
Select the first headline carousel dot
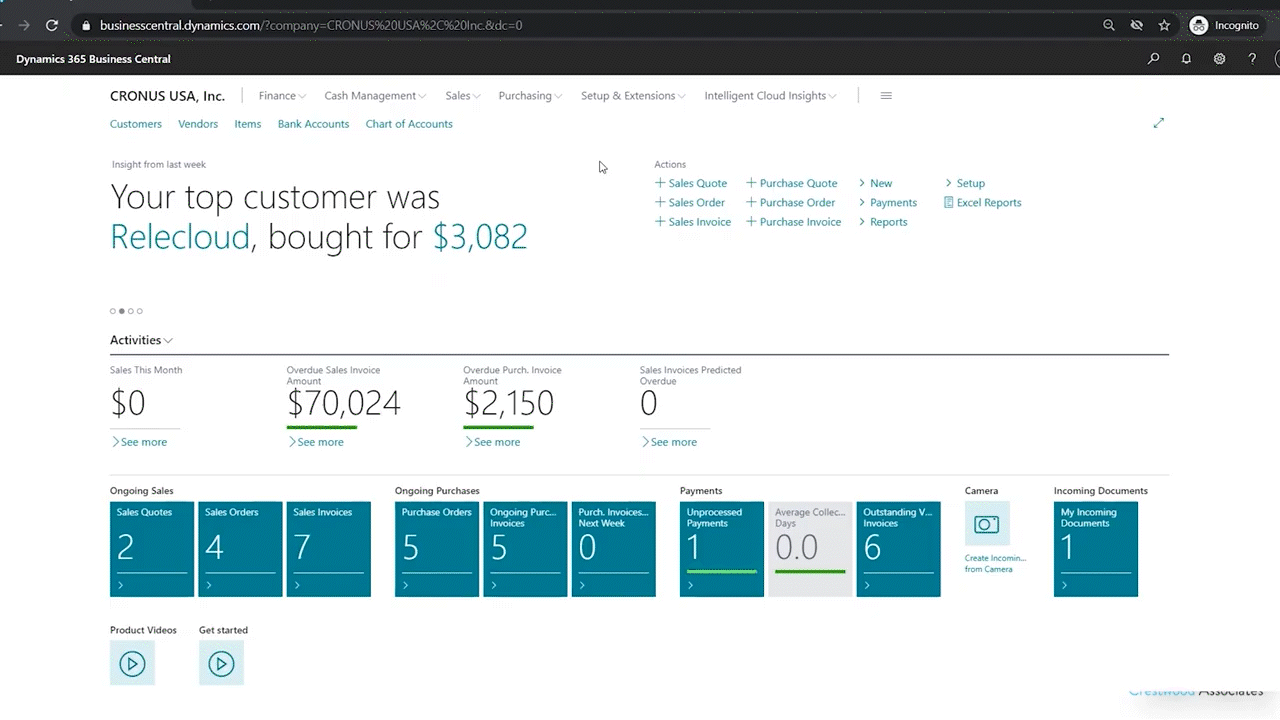113,311
